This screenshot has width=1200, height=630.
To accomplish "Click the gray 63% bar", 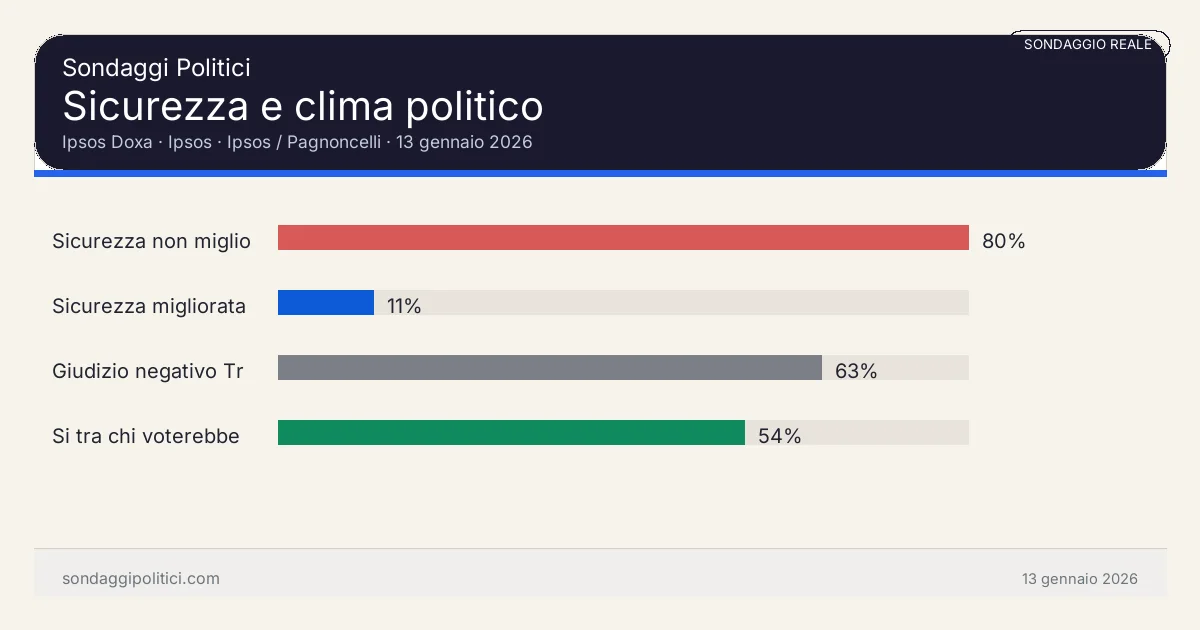I will [549, 368].
